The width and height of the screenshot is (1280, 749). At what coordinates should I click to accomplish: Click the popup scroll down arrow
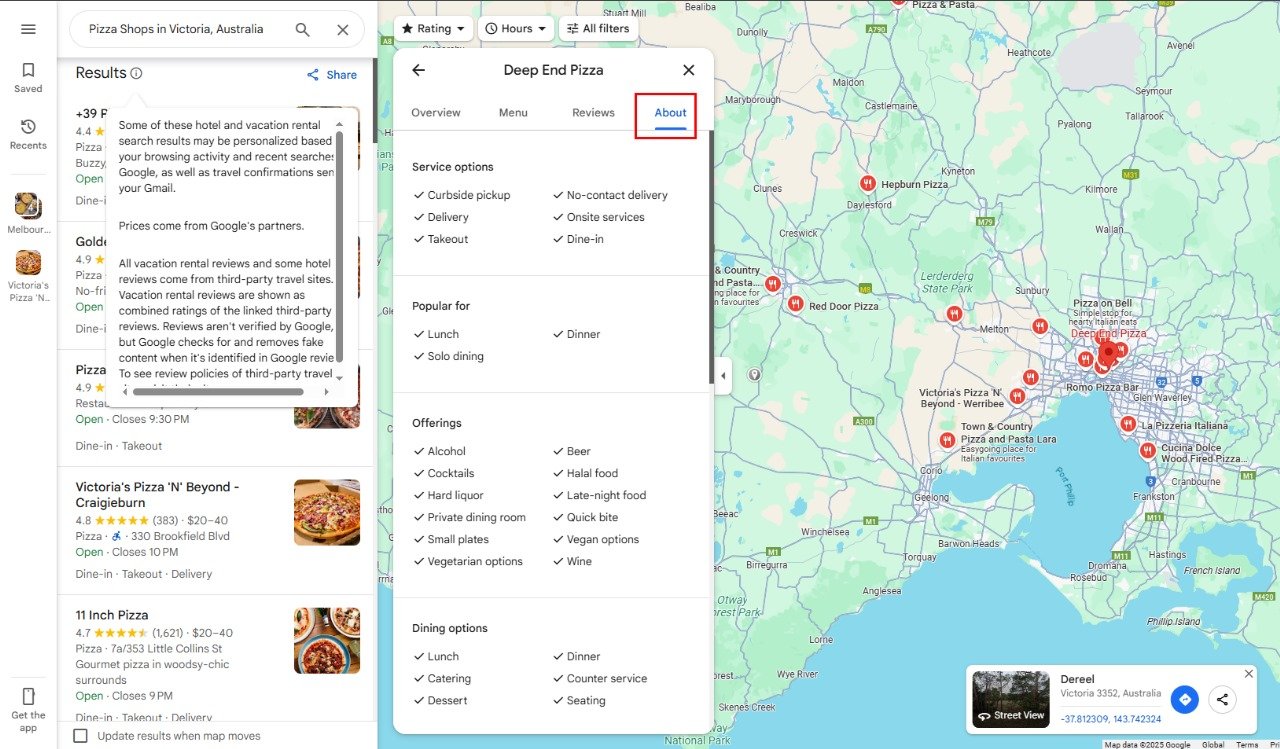pos(339,377)
